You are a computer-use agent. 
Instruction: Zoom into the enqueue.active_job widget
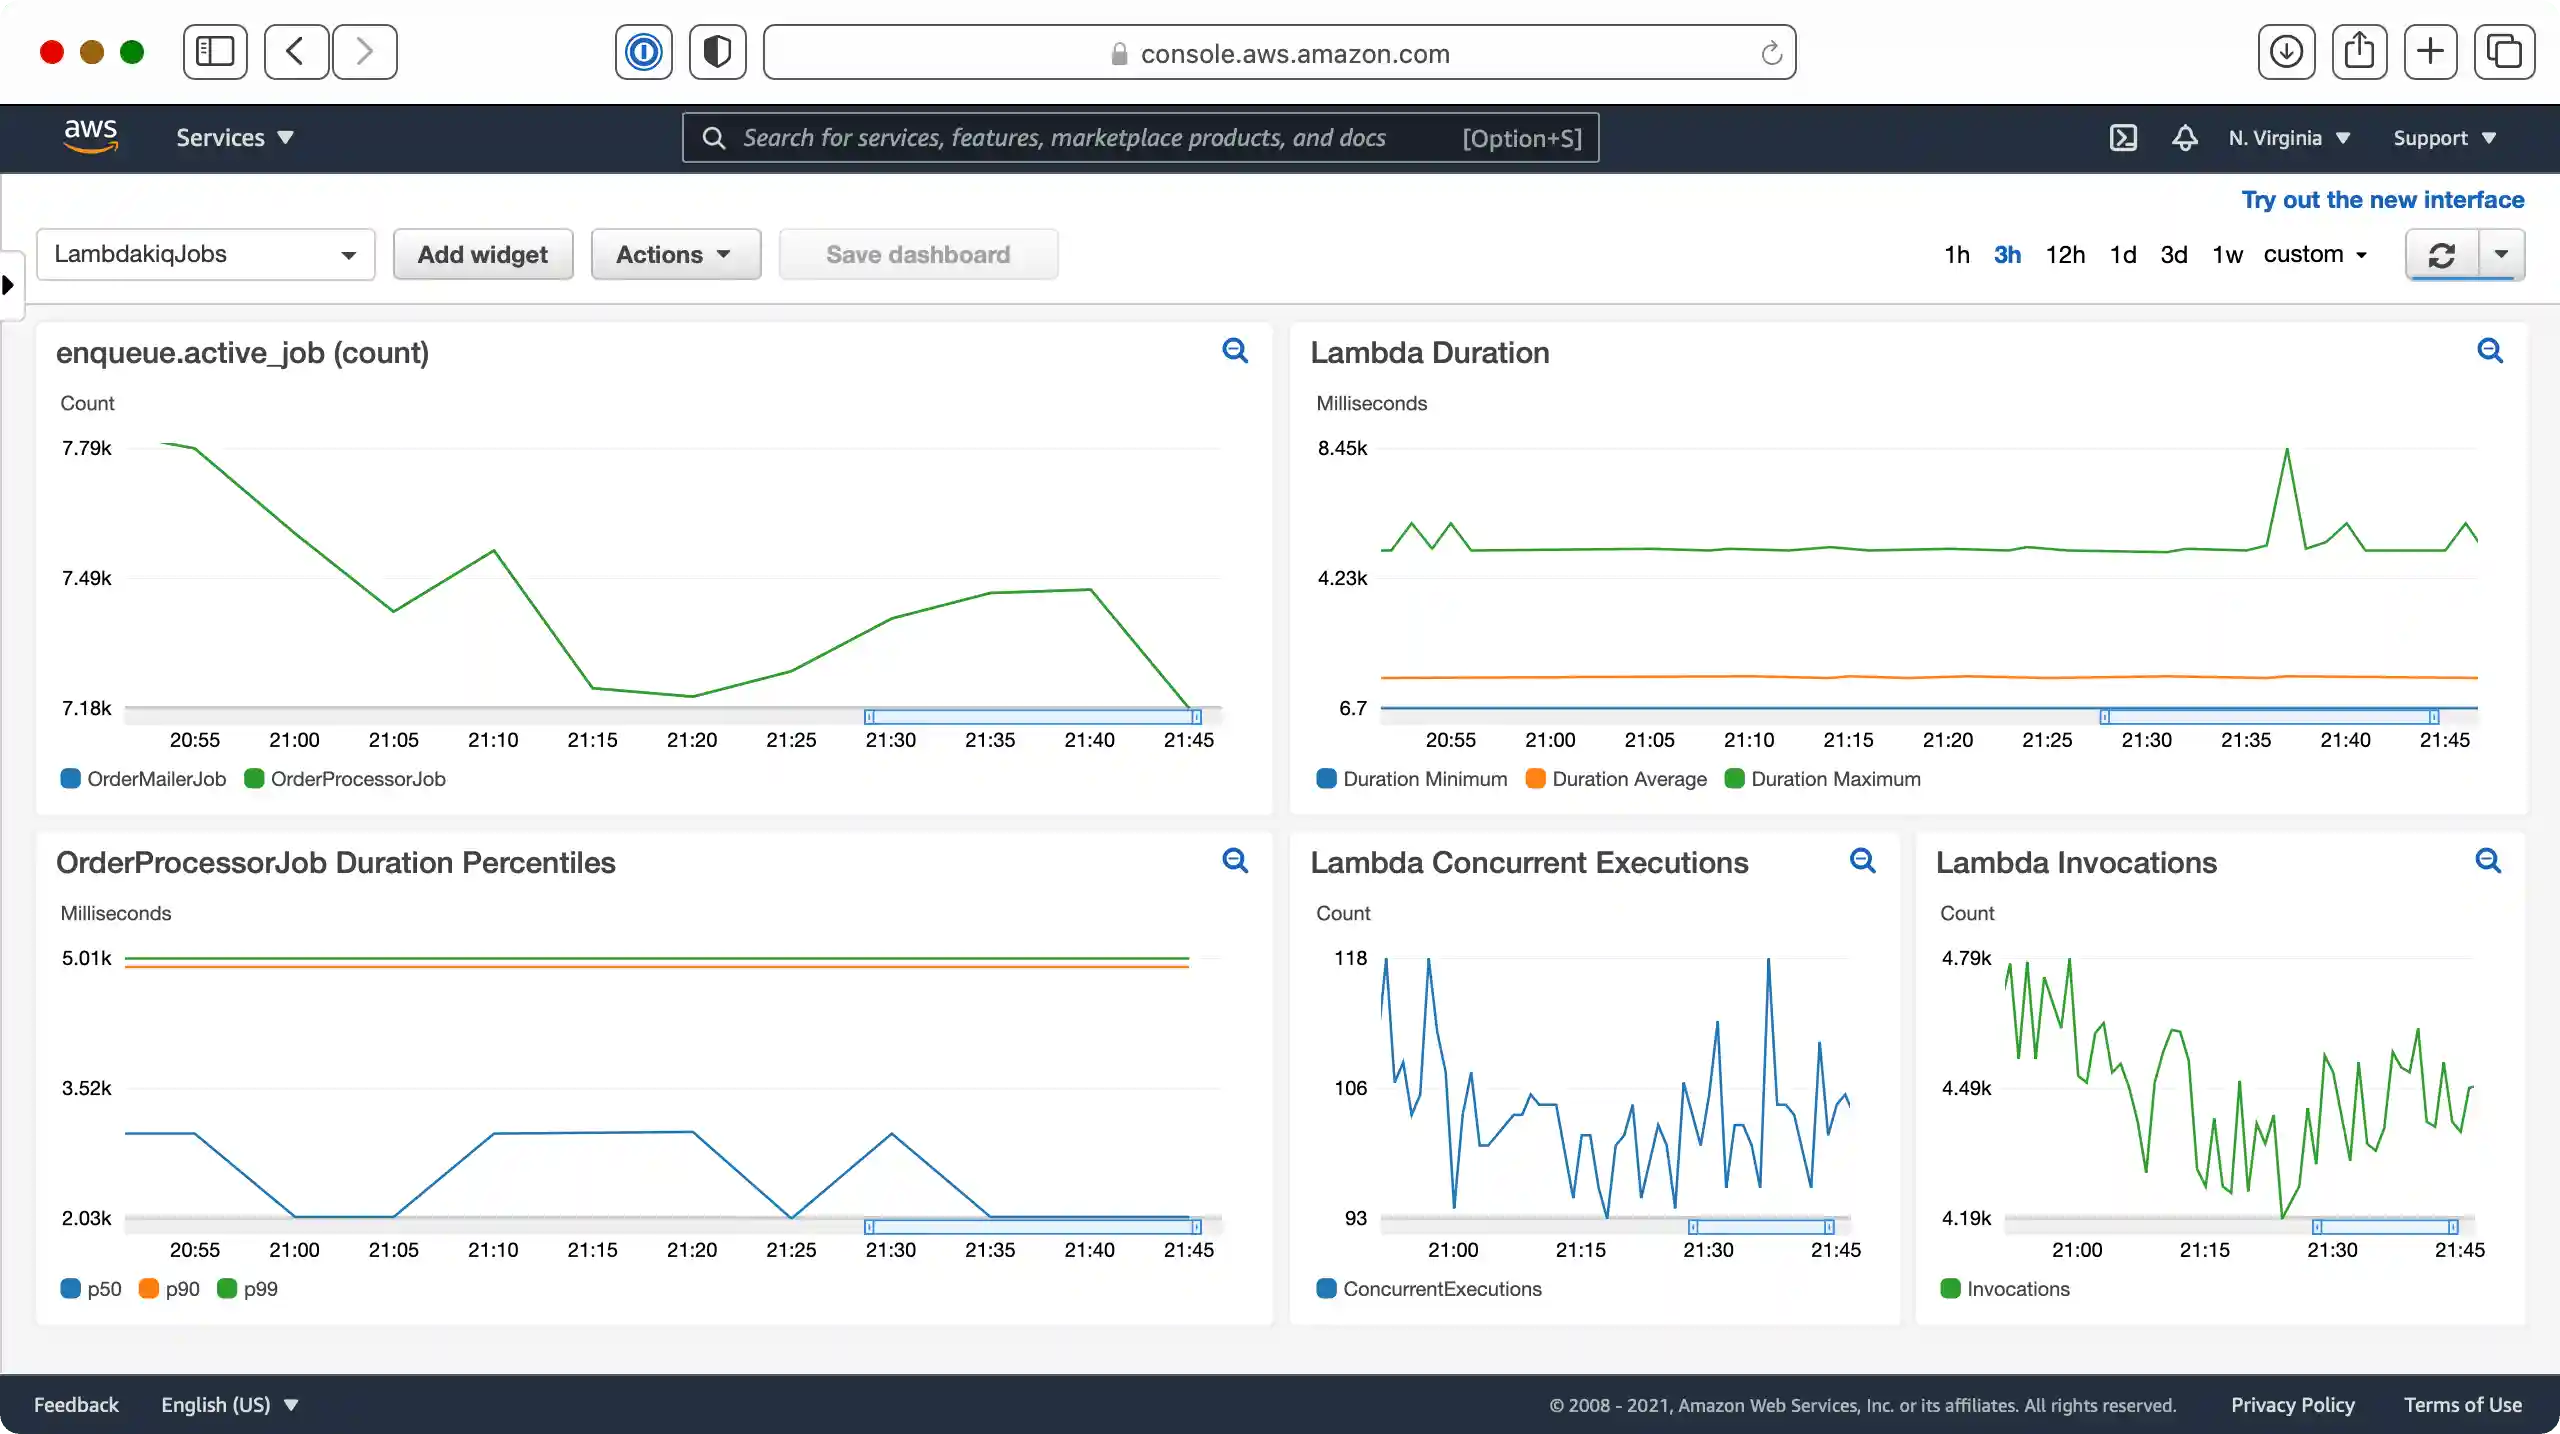click(1236, 351)
